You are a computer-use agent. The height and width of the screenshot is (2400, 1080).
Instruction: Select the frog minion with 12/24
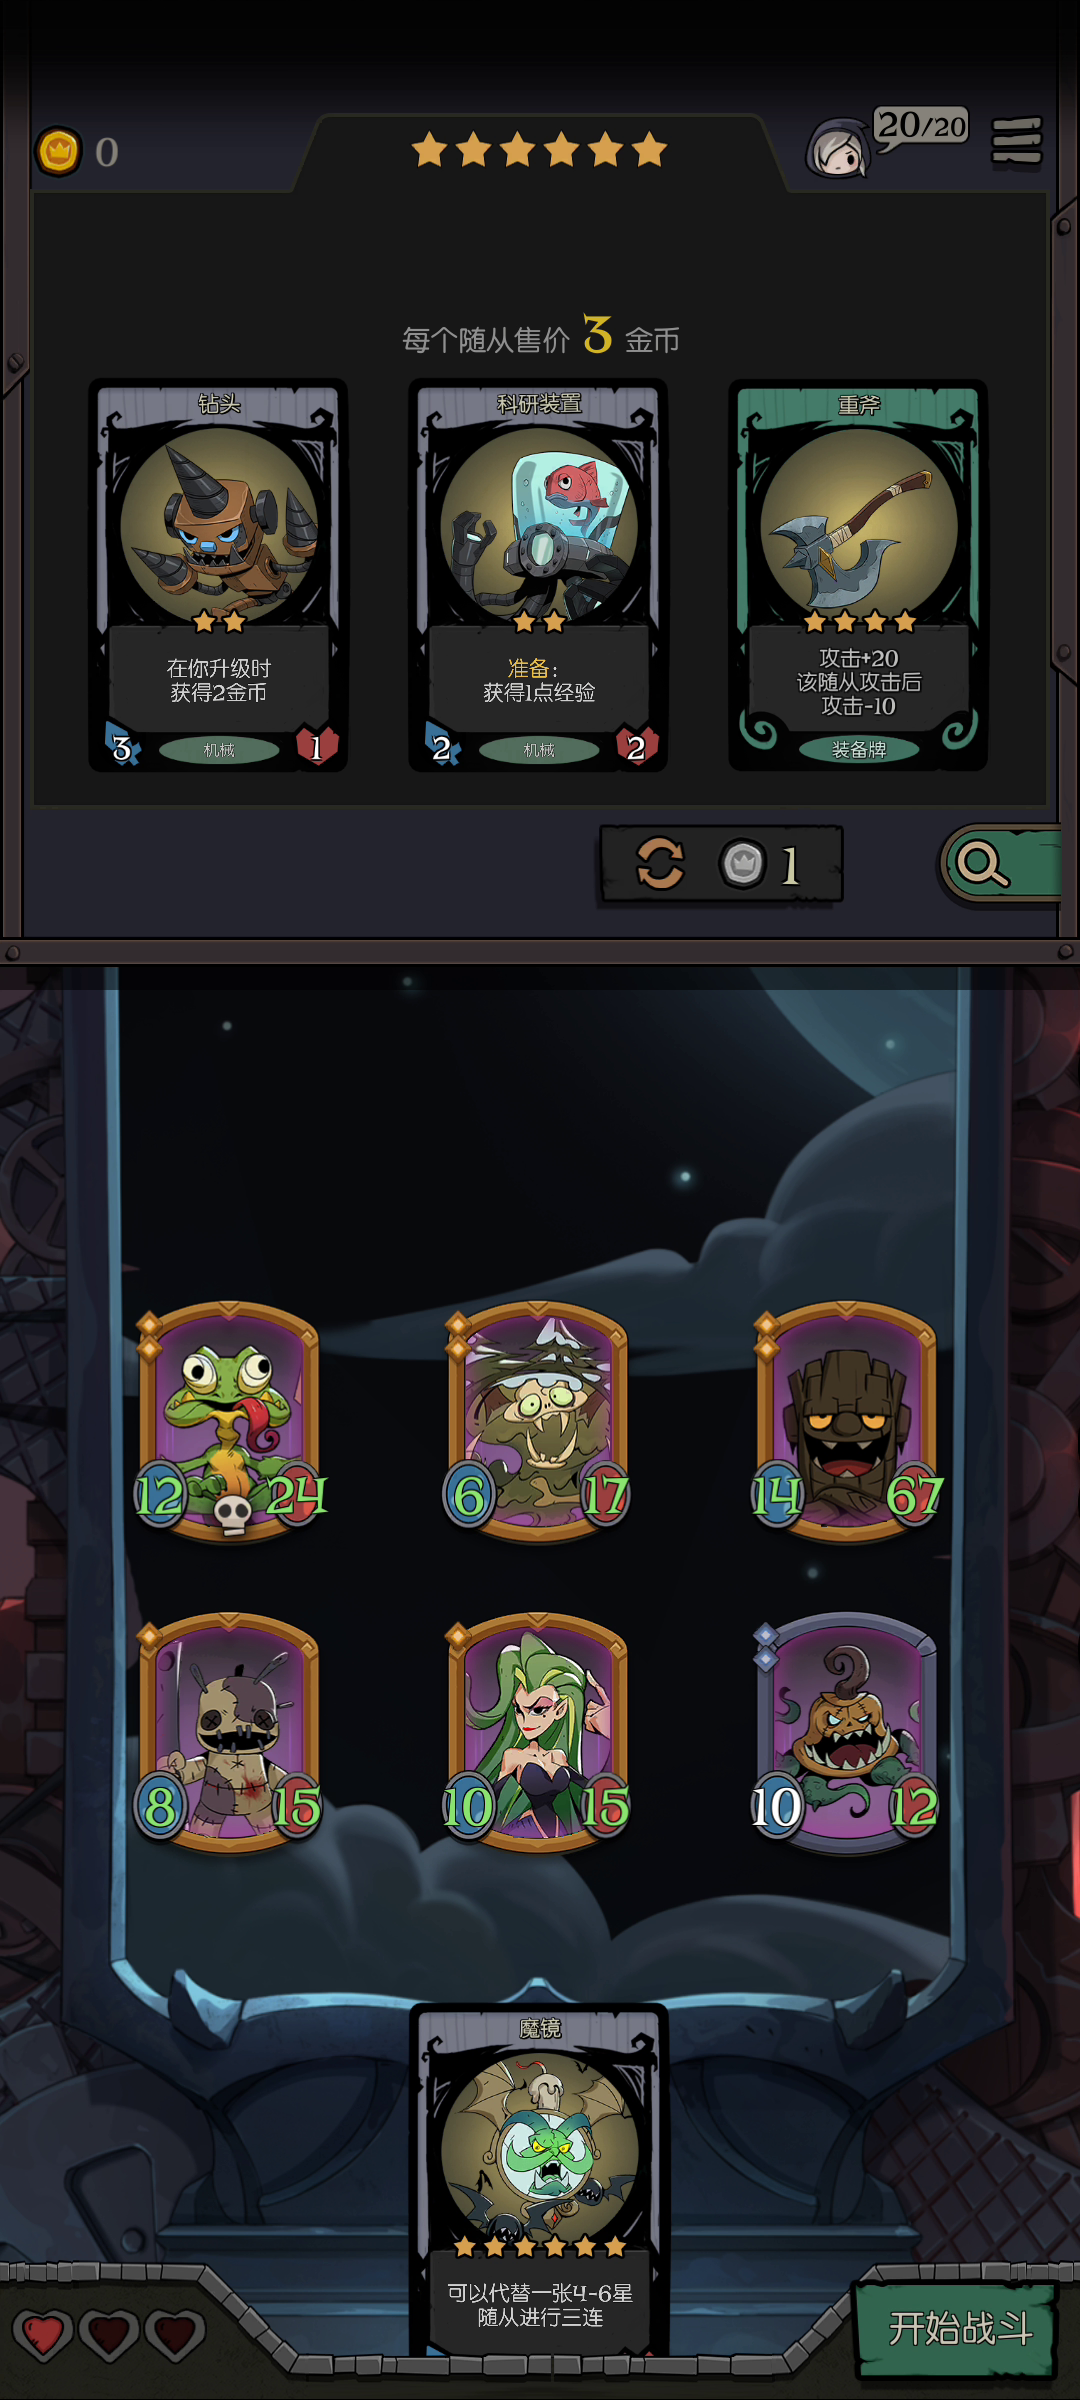pos(230,1420)
